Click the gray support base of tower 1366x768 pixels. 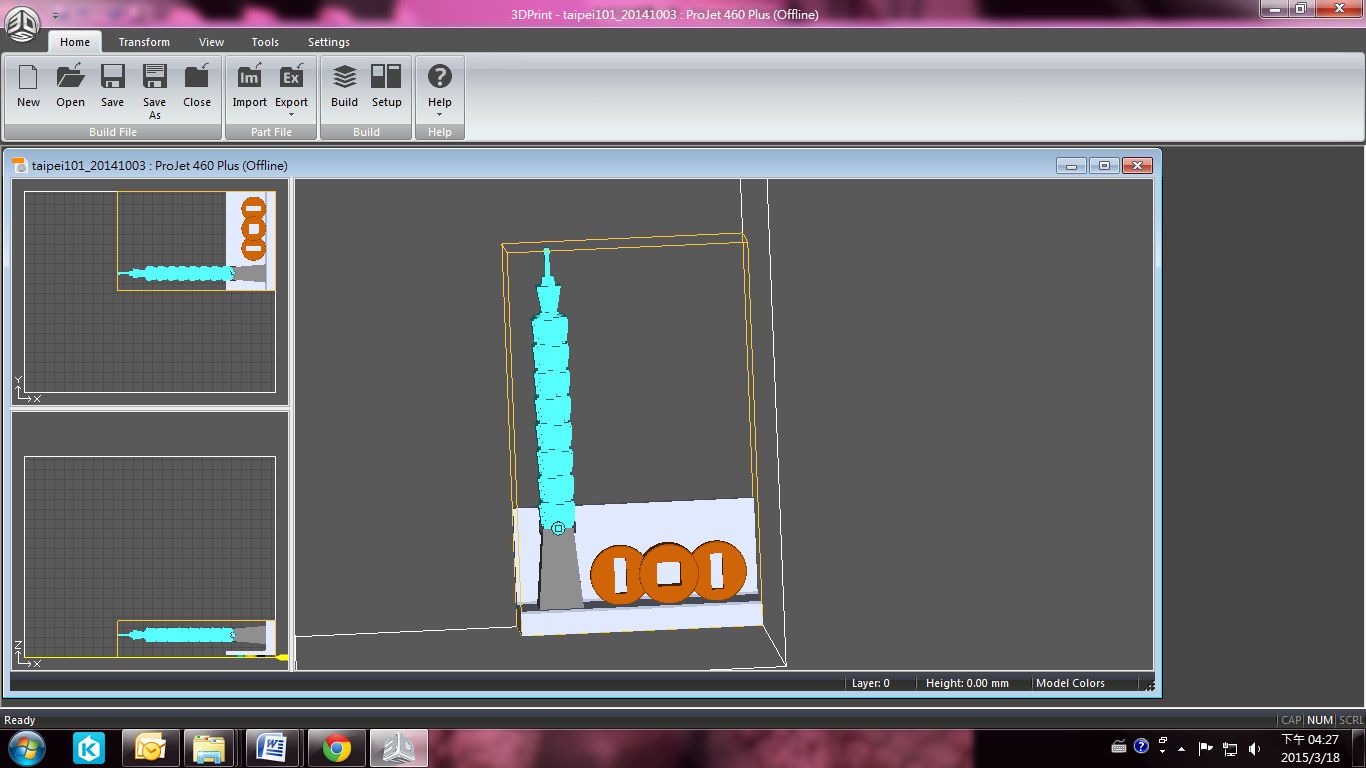[x=560, y=570]
